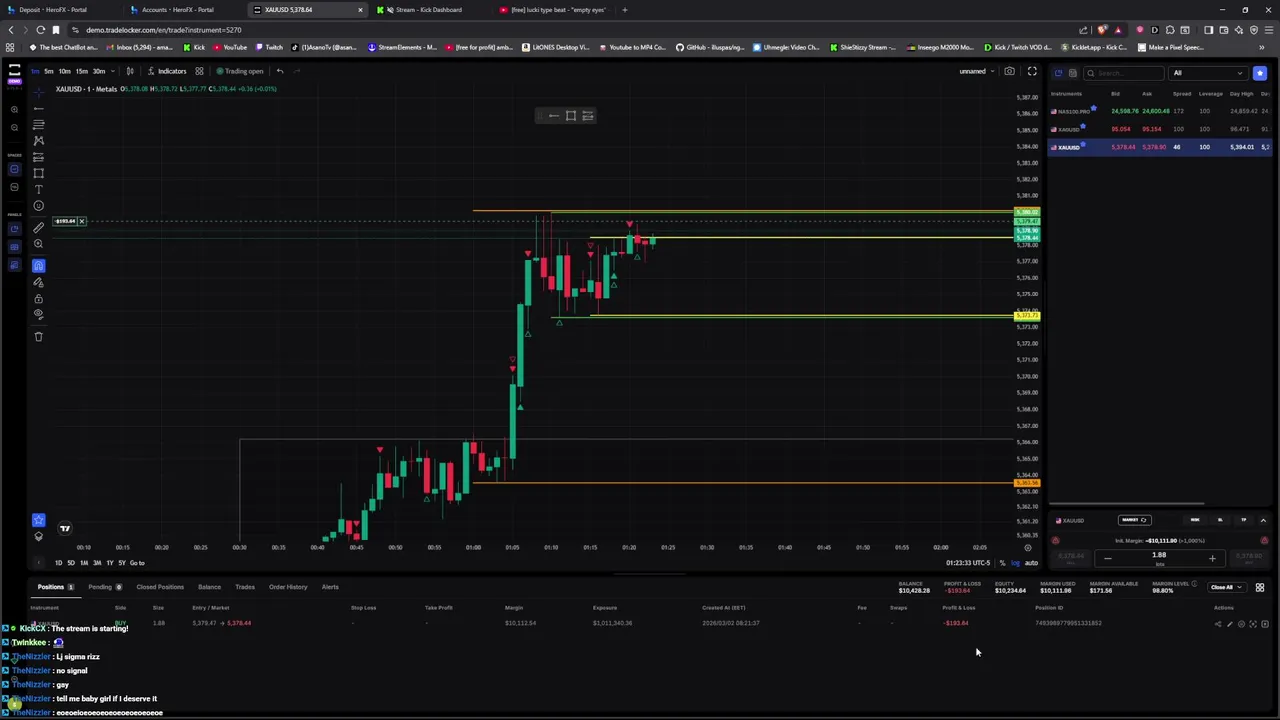
Task: Open candlestick chart style selector
Action: tap(130, 71)
